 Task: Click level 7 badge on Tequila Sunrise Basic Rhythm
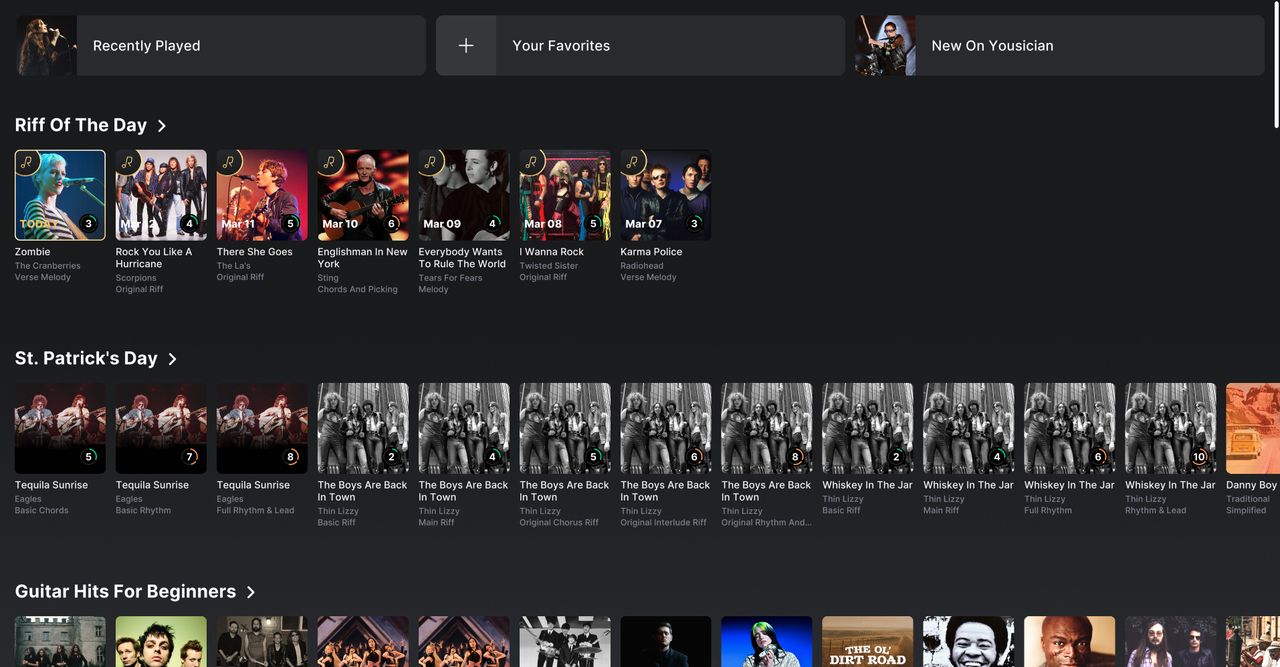[x=189, y=456]
